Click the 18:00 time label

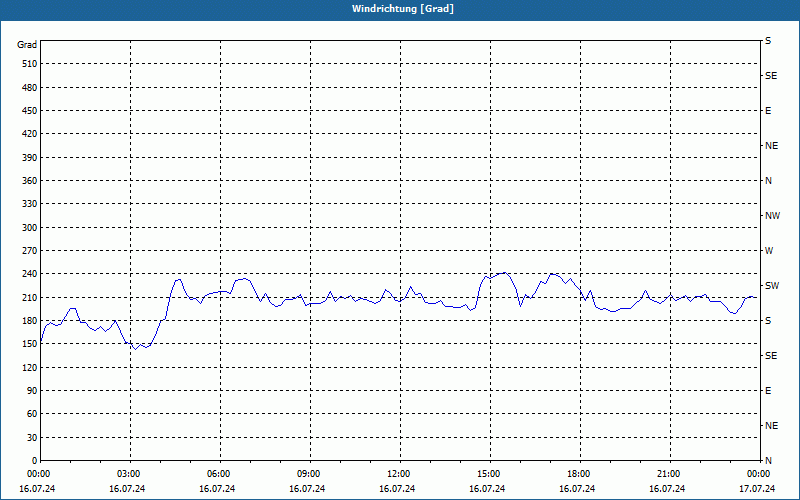point(580,474)
